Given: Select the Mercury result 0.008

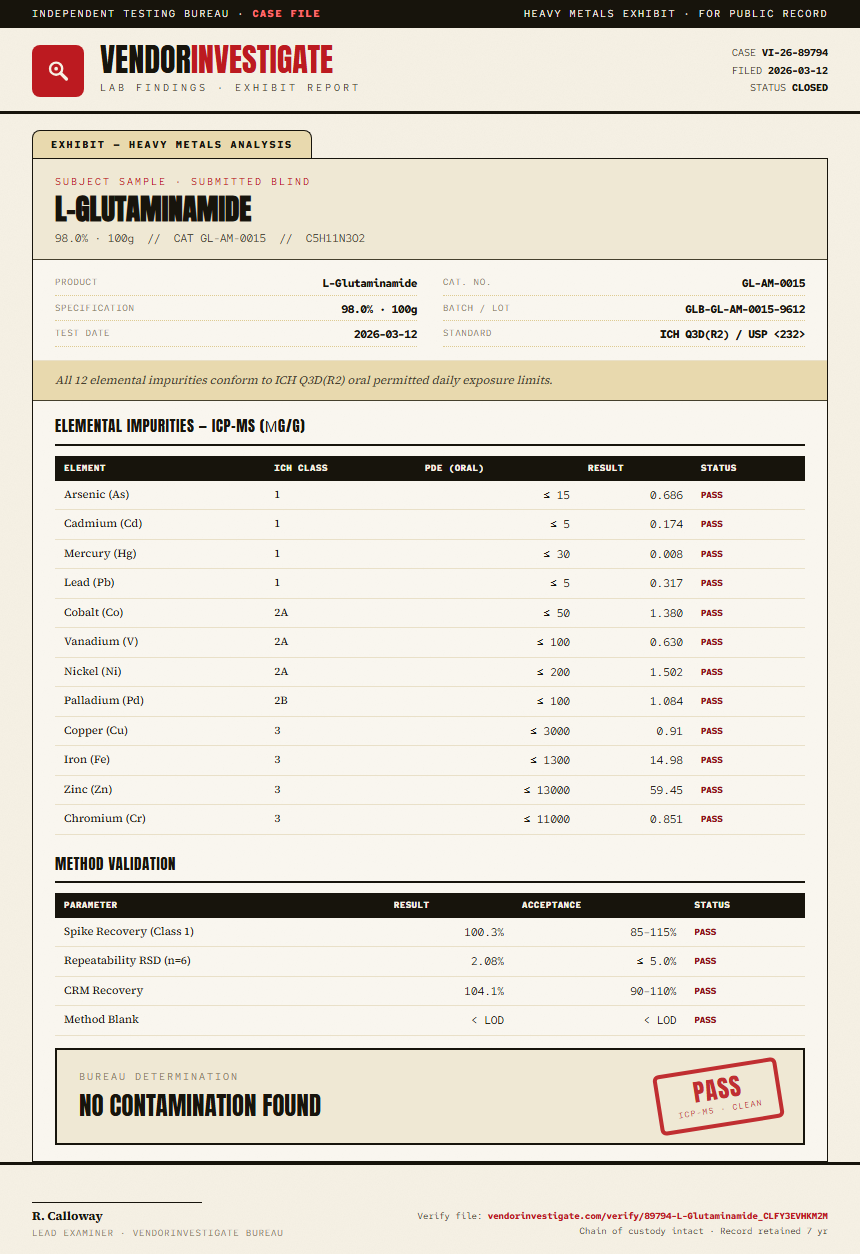Looking at the screenshot, I should 666,554.
